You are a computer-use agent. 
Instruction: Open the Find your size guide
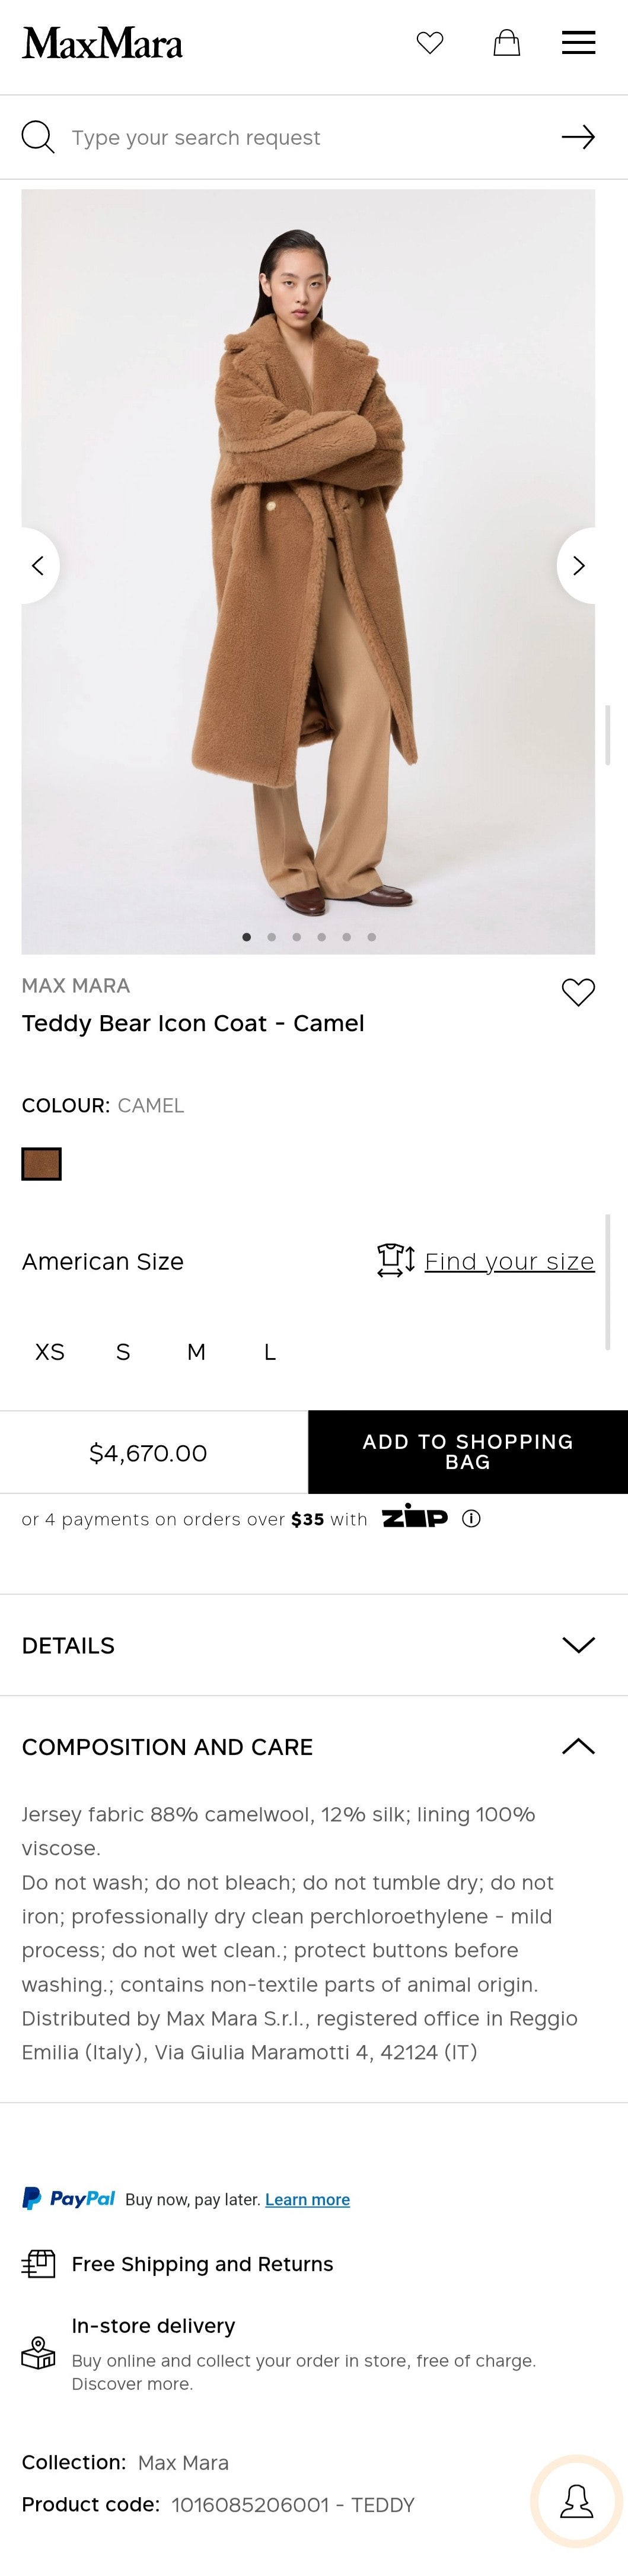[x=509, y=1262]
